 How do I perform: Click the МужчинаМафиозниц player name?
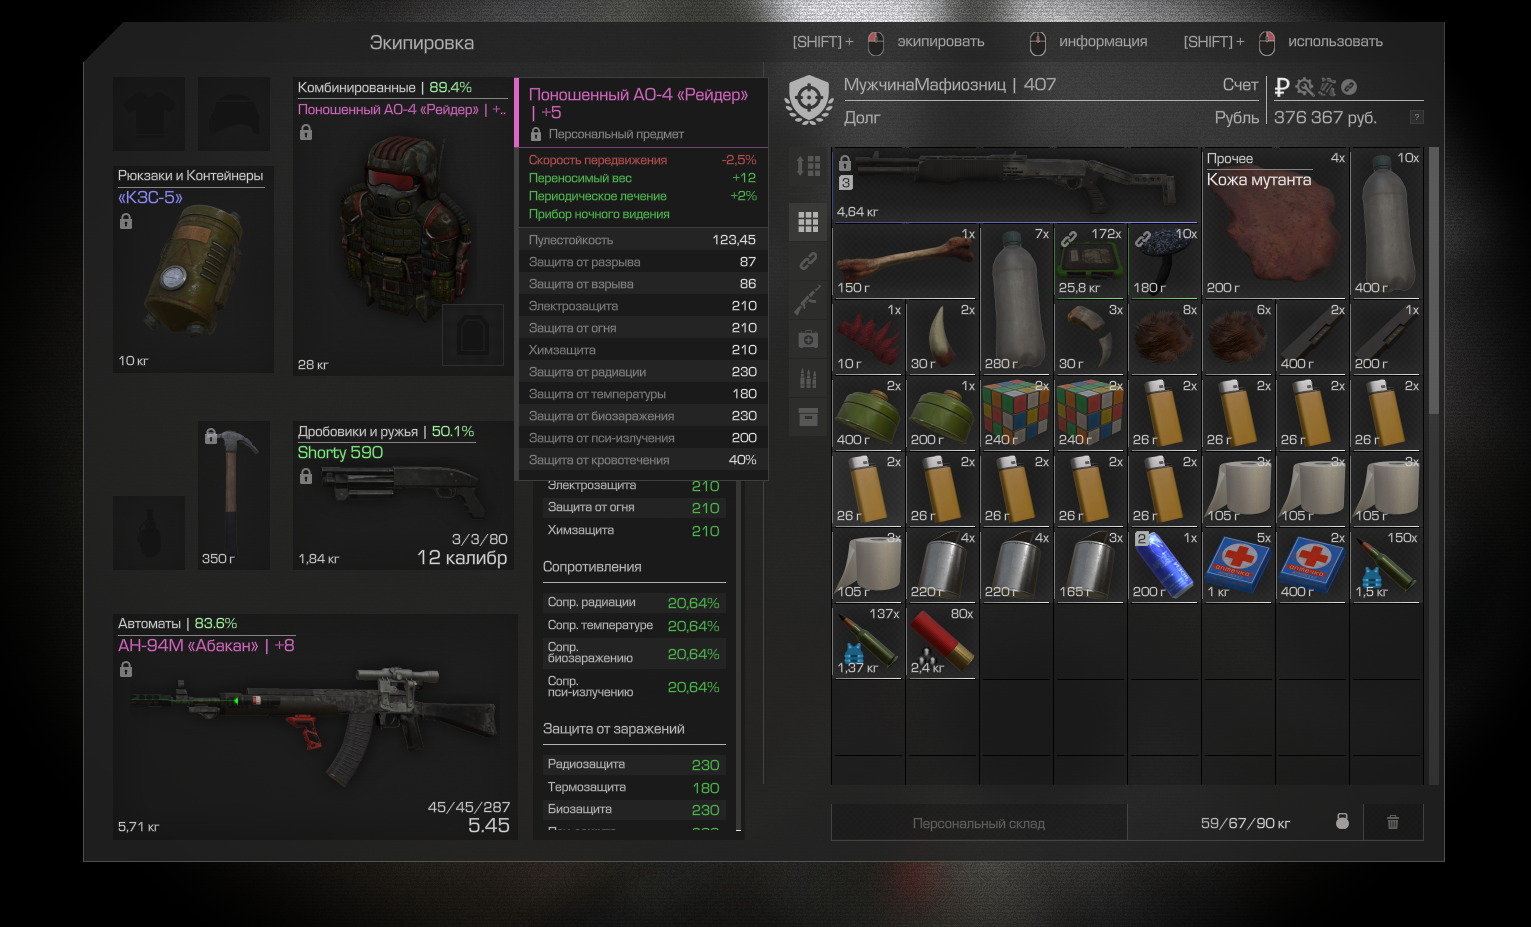coord(925,85)
